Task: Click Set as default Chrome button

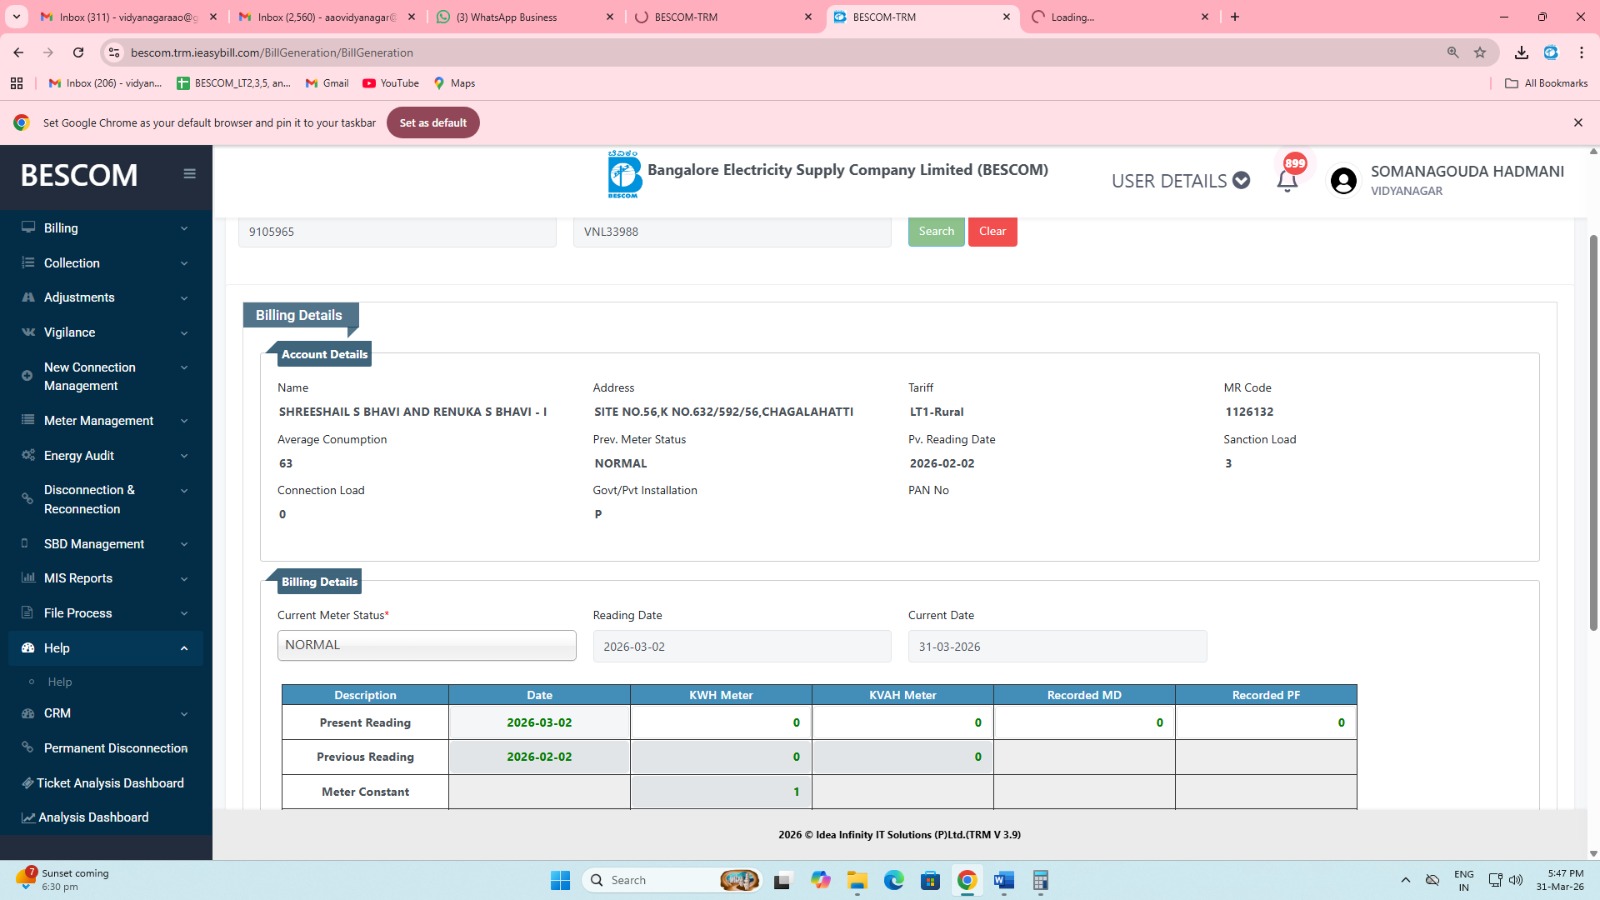Action: coord(433,123)
